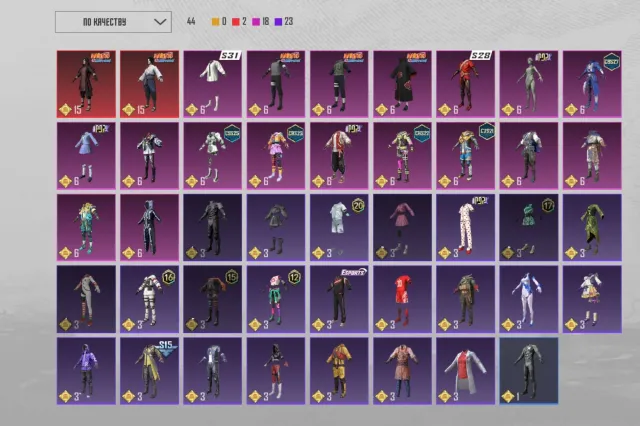
Task: Select the S15 yellow coat outfit
Action: click(149, 371)
